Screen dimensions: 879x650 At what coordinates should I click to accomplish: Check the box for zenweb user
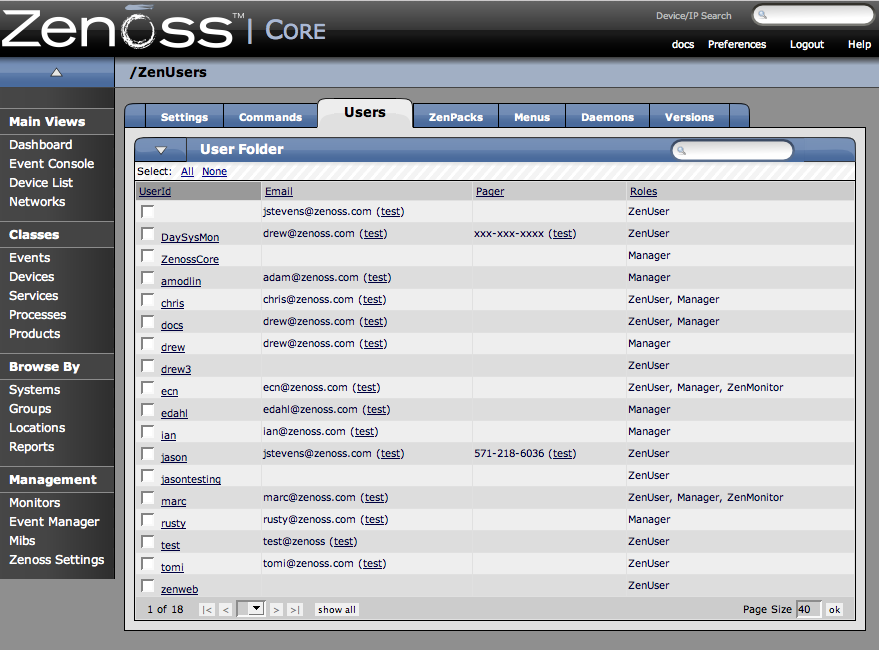coord(147,586)
